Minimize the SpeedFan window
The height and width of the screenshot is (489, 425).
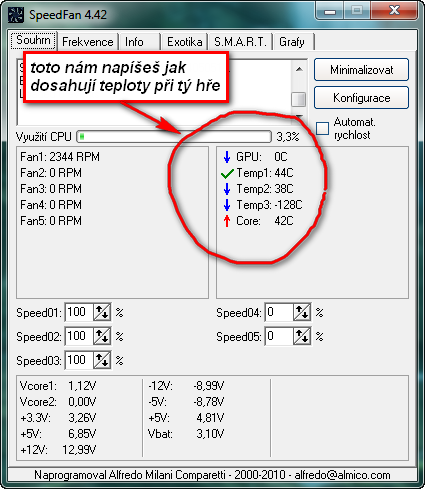(330, 11)
